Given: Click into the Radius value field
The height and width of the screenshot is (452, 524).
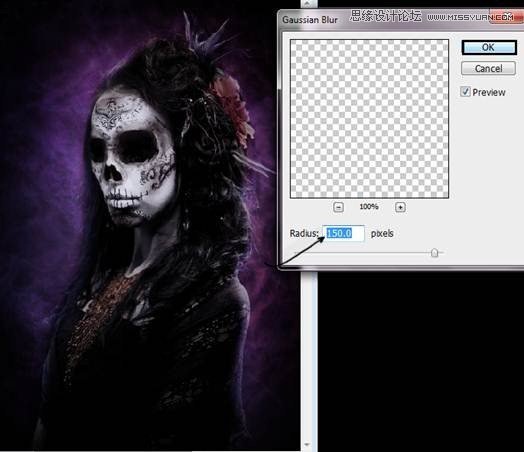Looking at the screenshot, I should (x=343, y=233).
